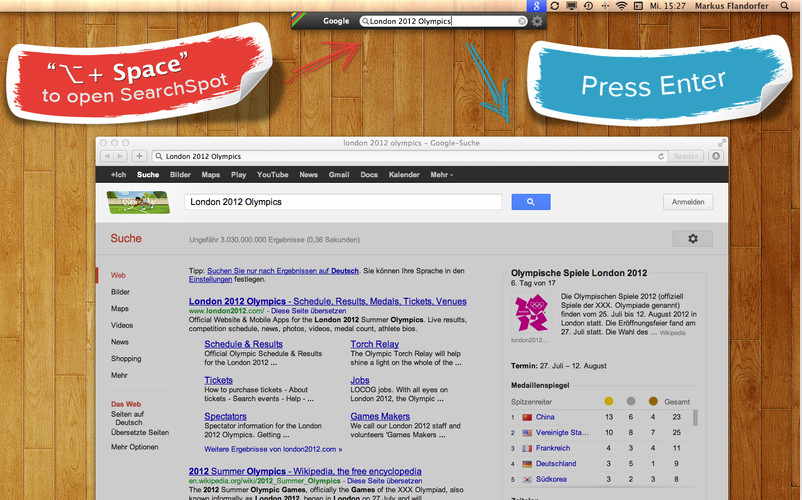Open Jobs sublink
Screen dimensions: 802x500
point(360,380)
